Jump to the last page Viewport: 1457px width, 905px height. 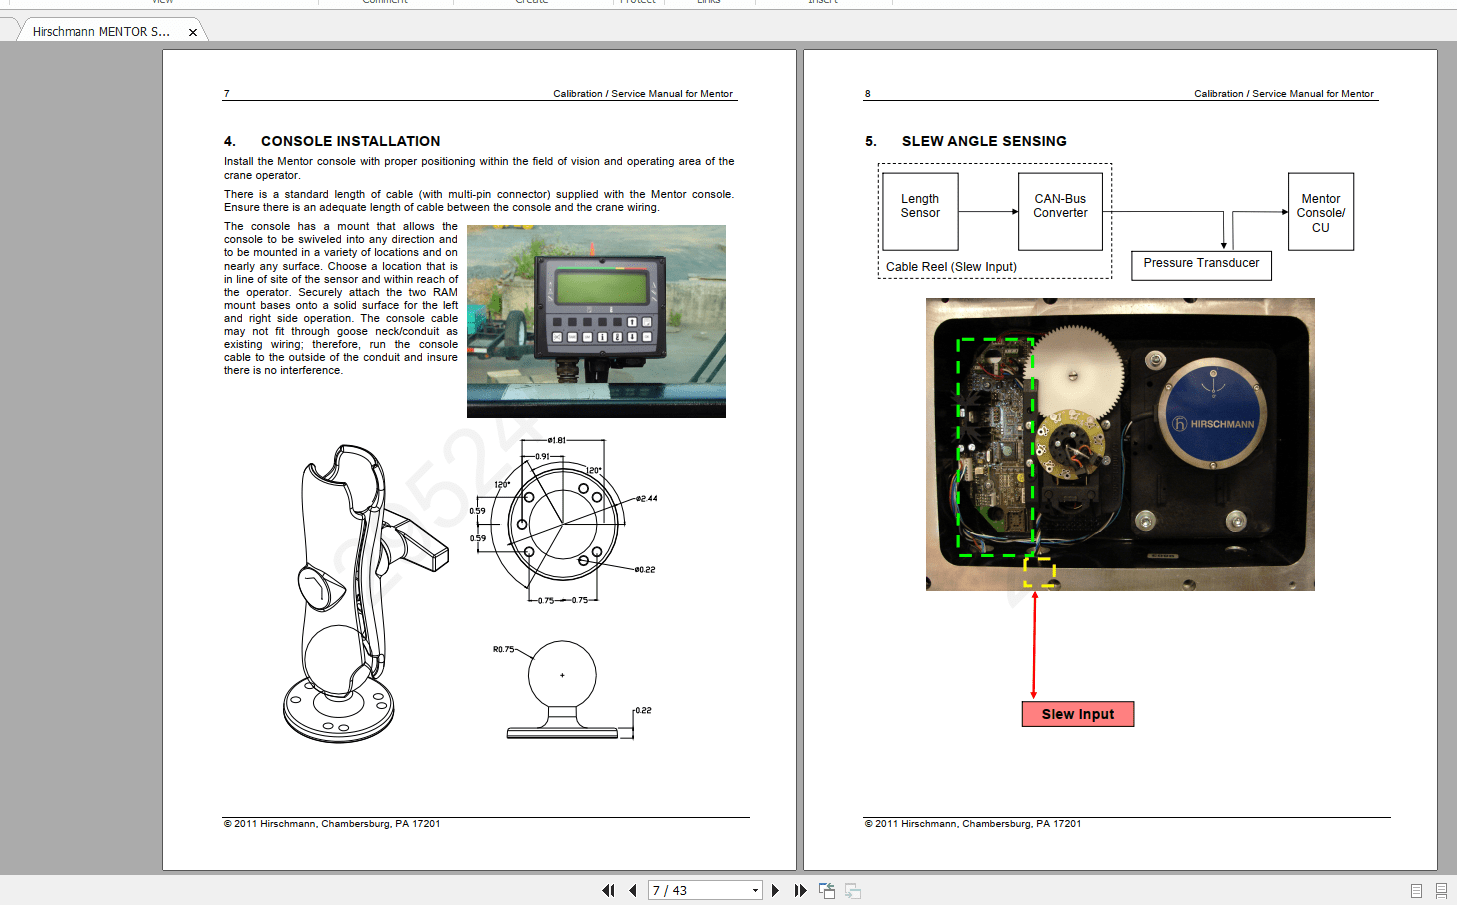[800, 890]
